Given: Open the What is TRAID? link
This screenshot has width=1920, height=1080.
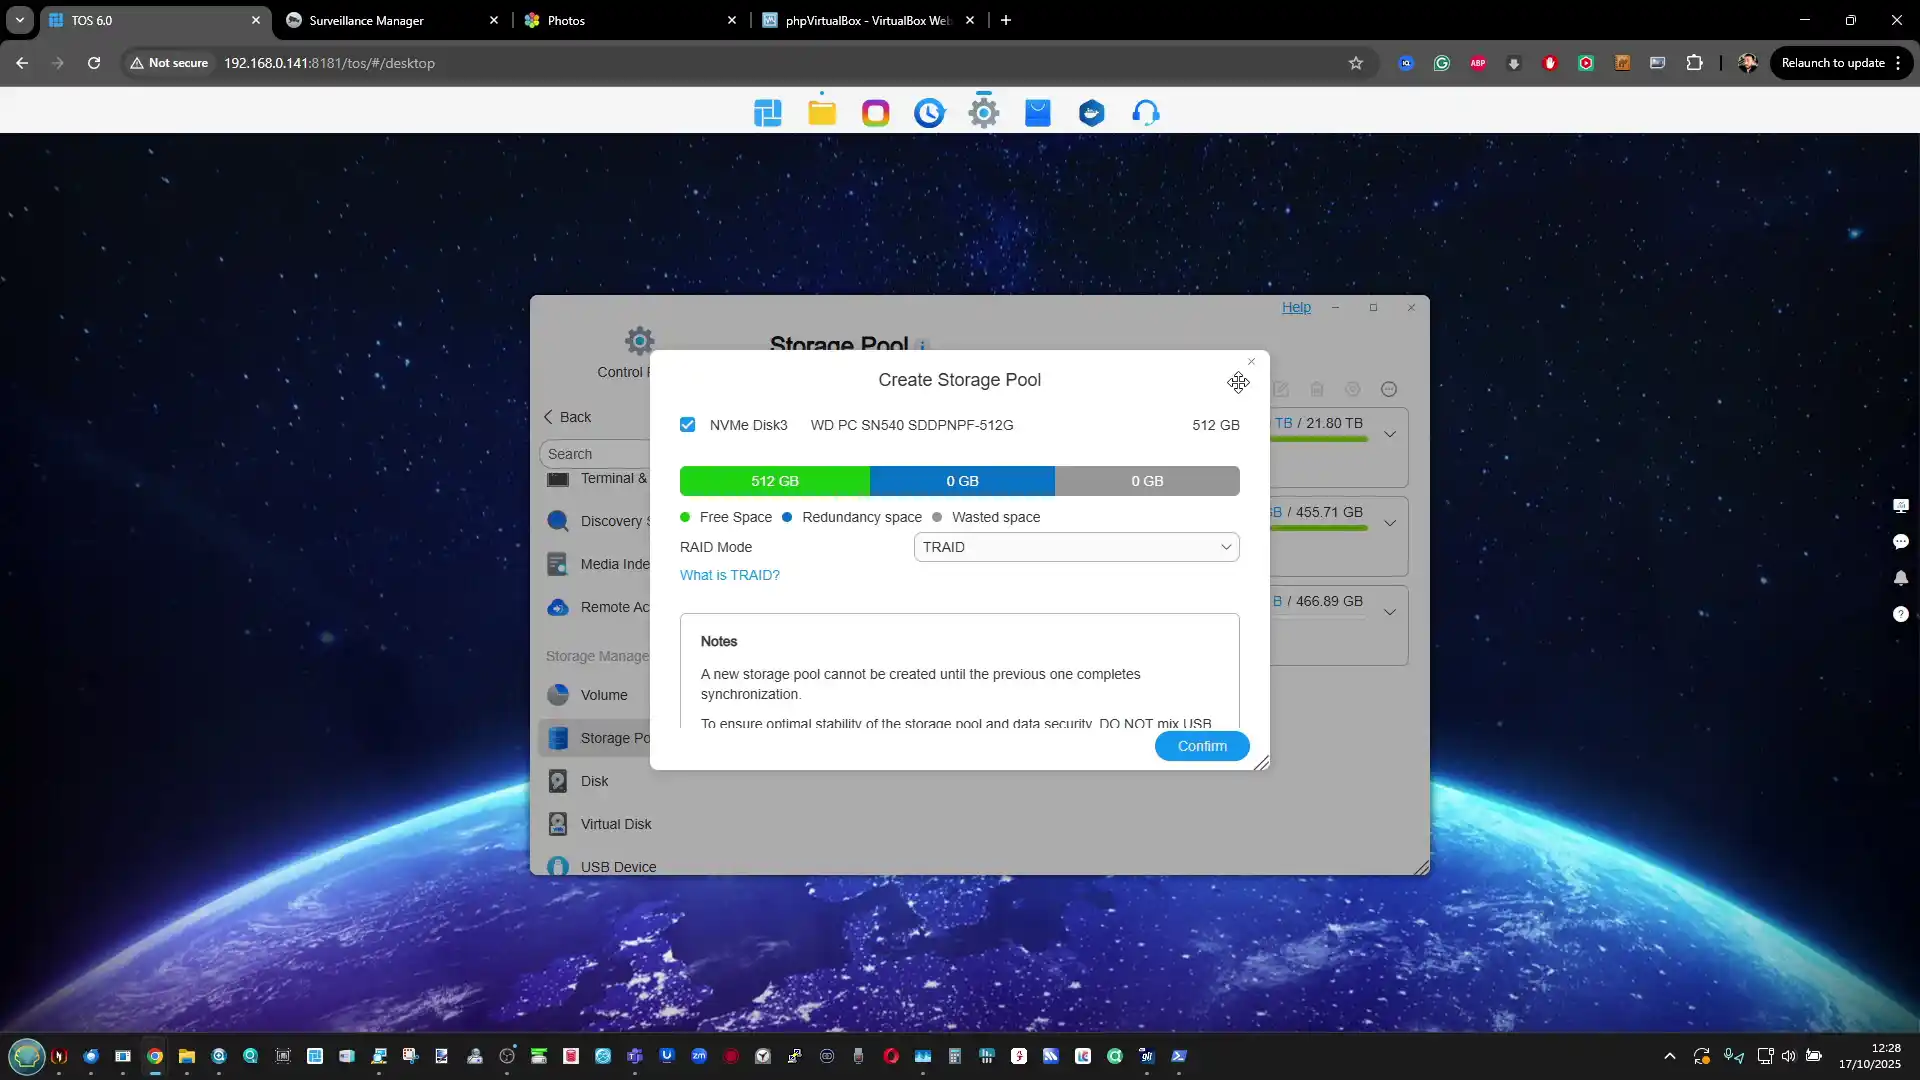Looking at the screenshot, I should pyautogui.click(x=730, y=575).
